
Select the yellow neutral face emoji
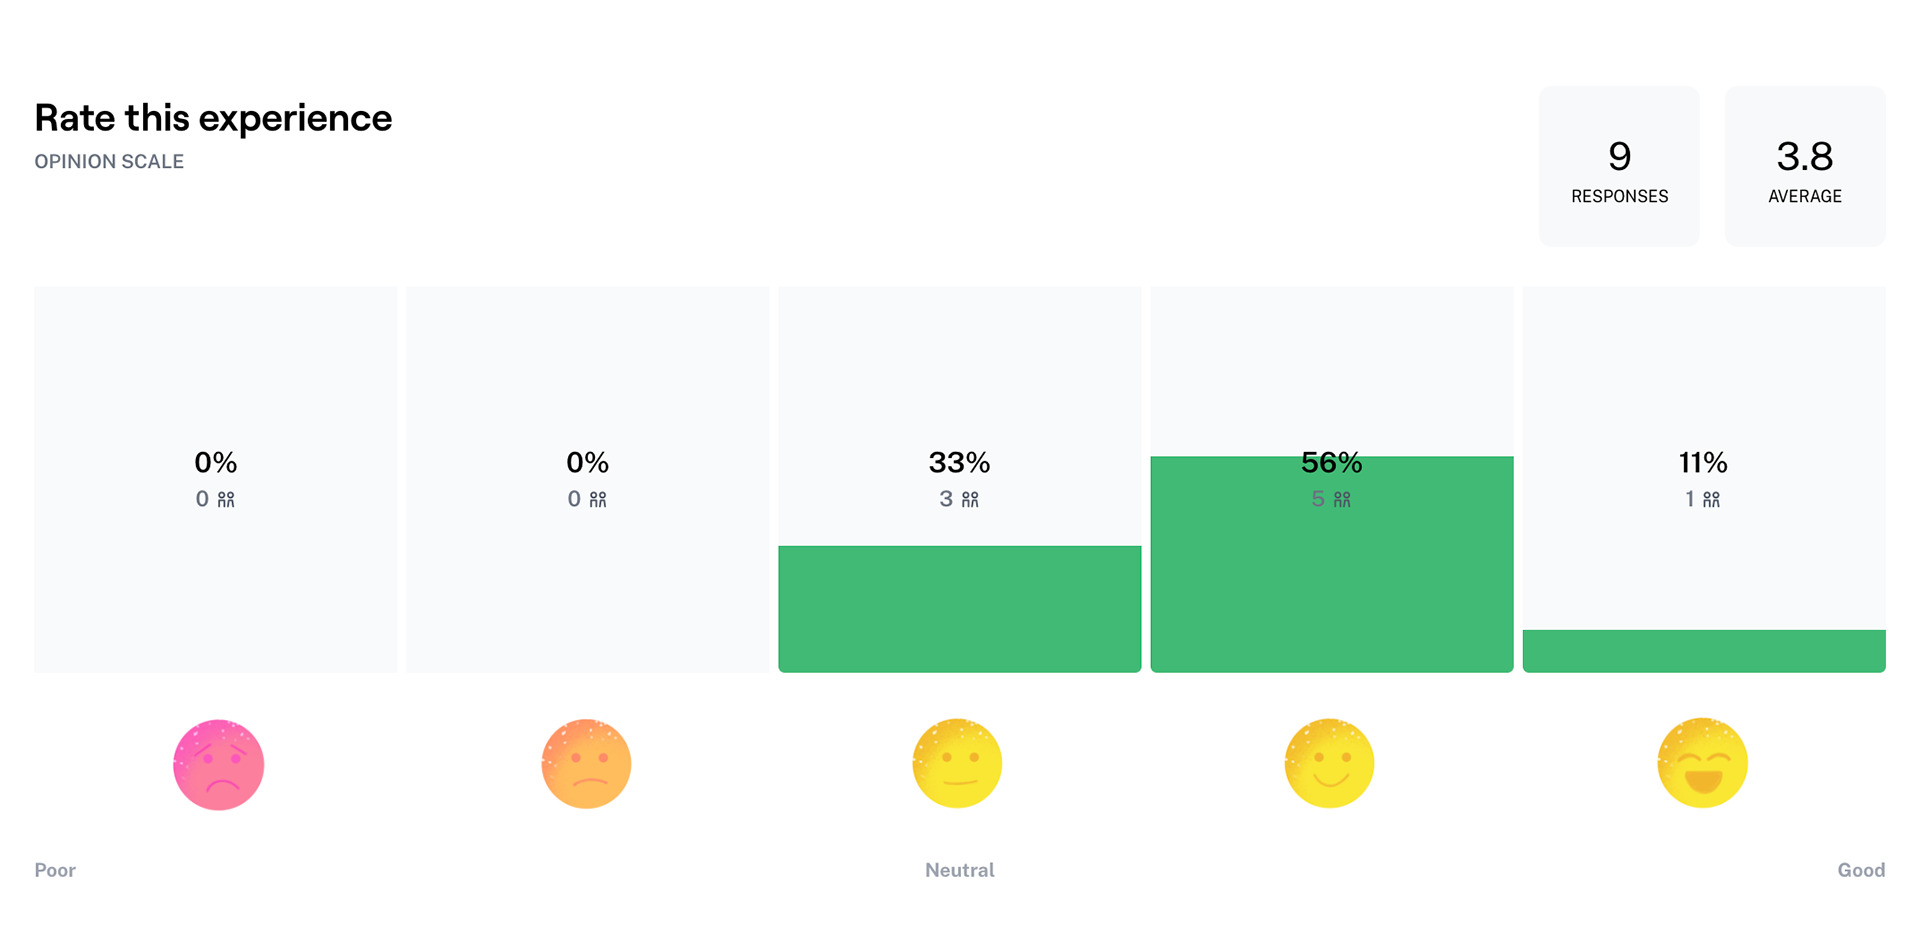(957, 763)
